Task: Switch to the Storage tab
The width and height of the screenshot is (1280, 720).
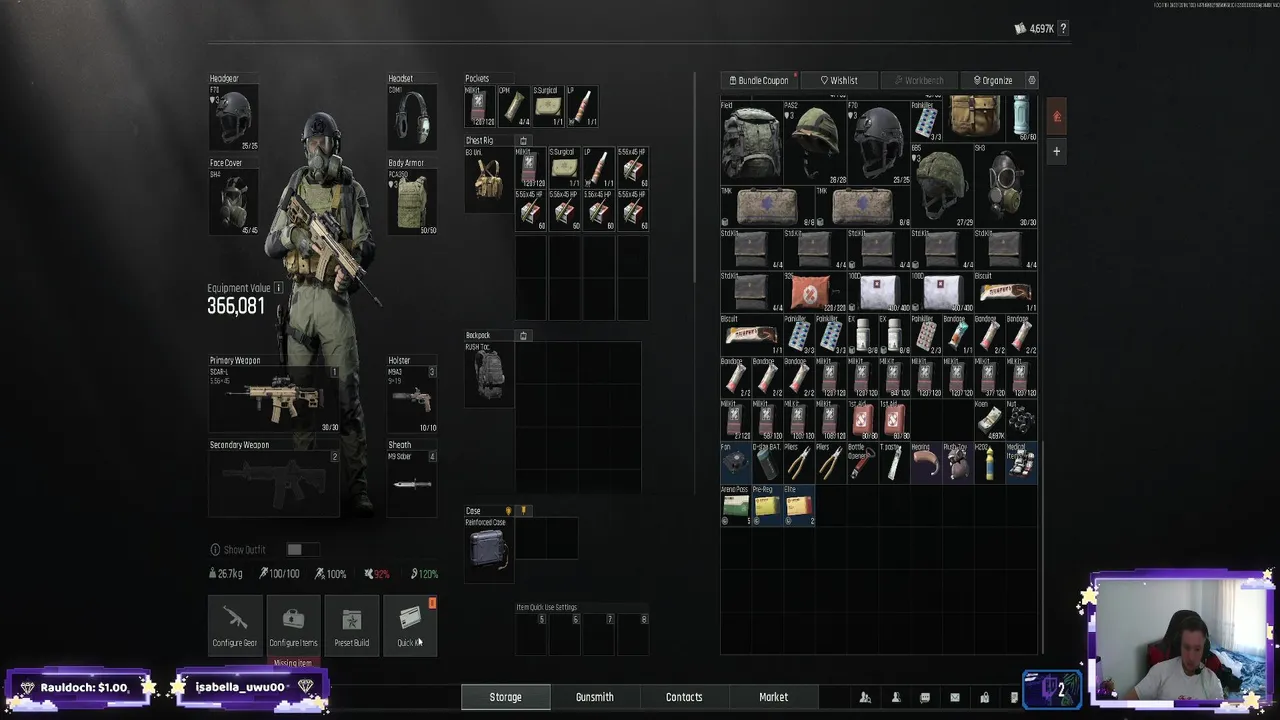Action: point(505,697)
